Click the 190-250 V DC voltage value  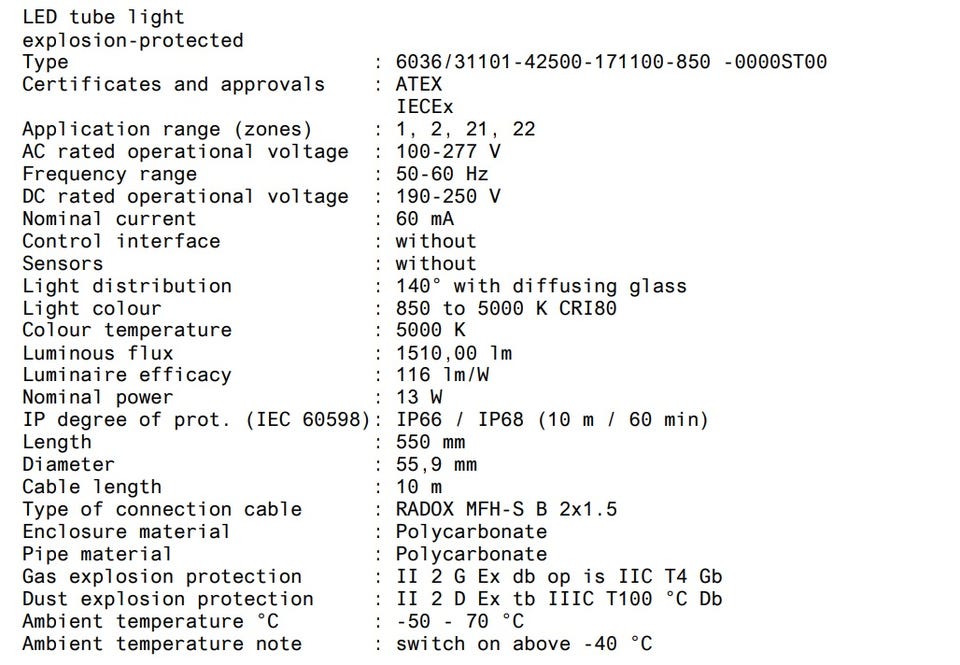click(448, 196)
